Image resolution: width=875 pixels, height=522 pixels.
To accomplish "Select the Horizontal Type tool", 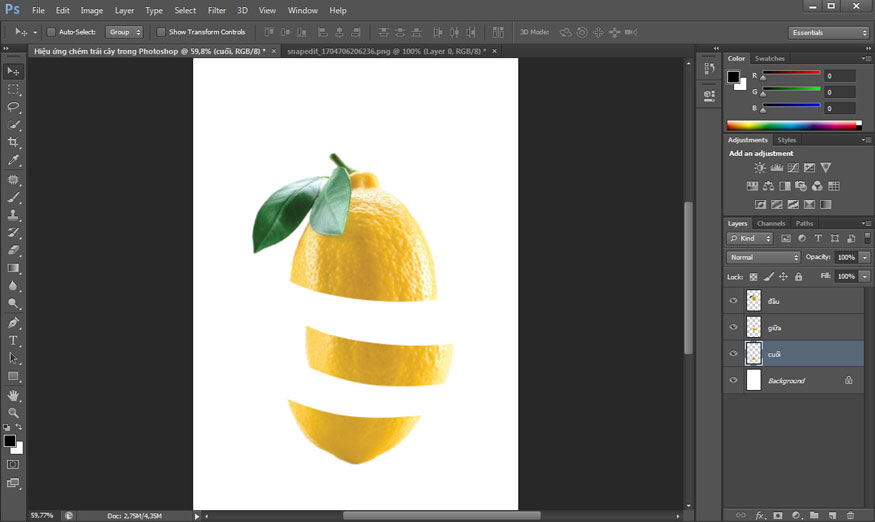I will point(13,341).
